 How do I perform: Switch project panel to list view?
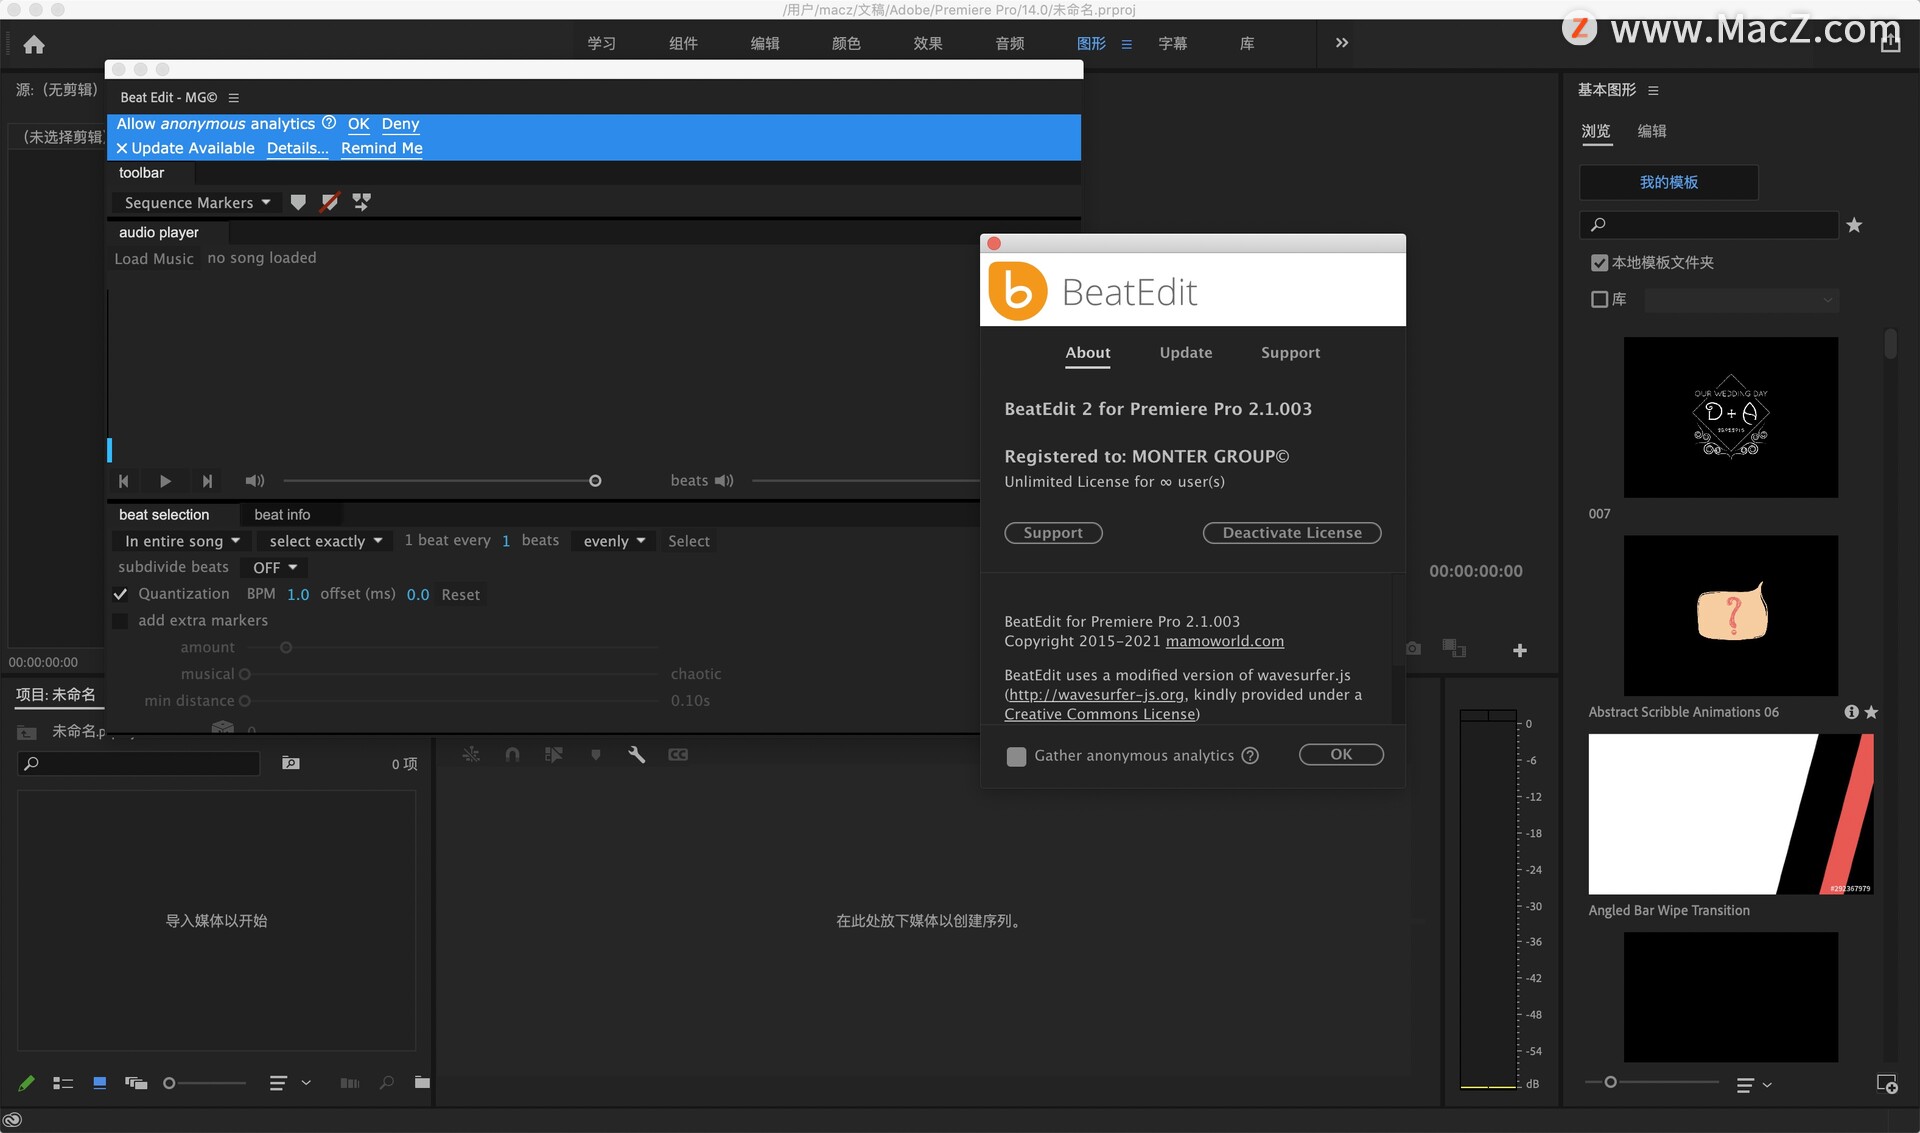pos(63,1083)
